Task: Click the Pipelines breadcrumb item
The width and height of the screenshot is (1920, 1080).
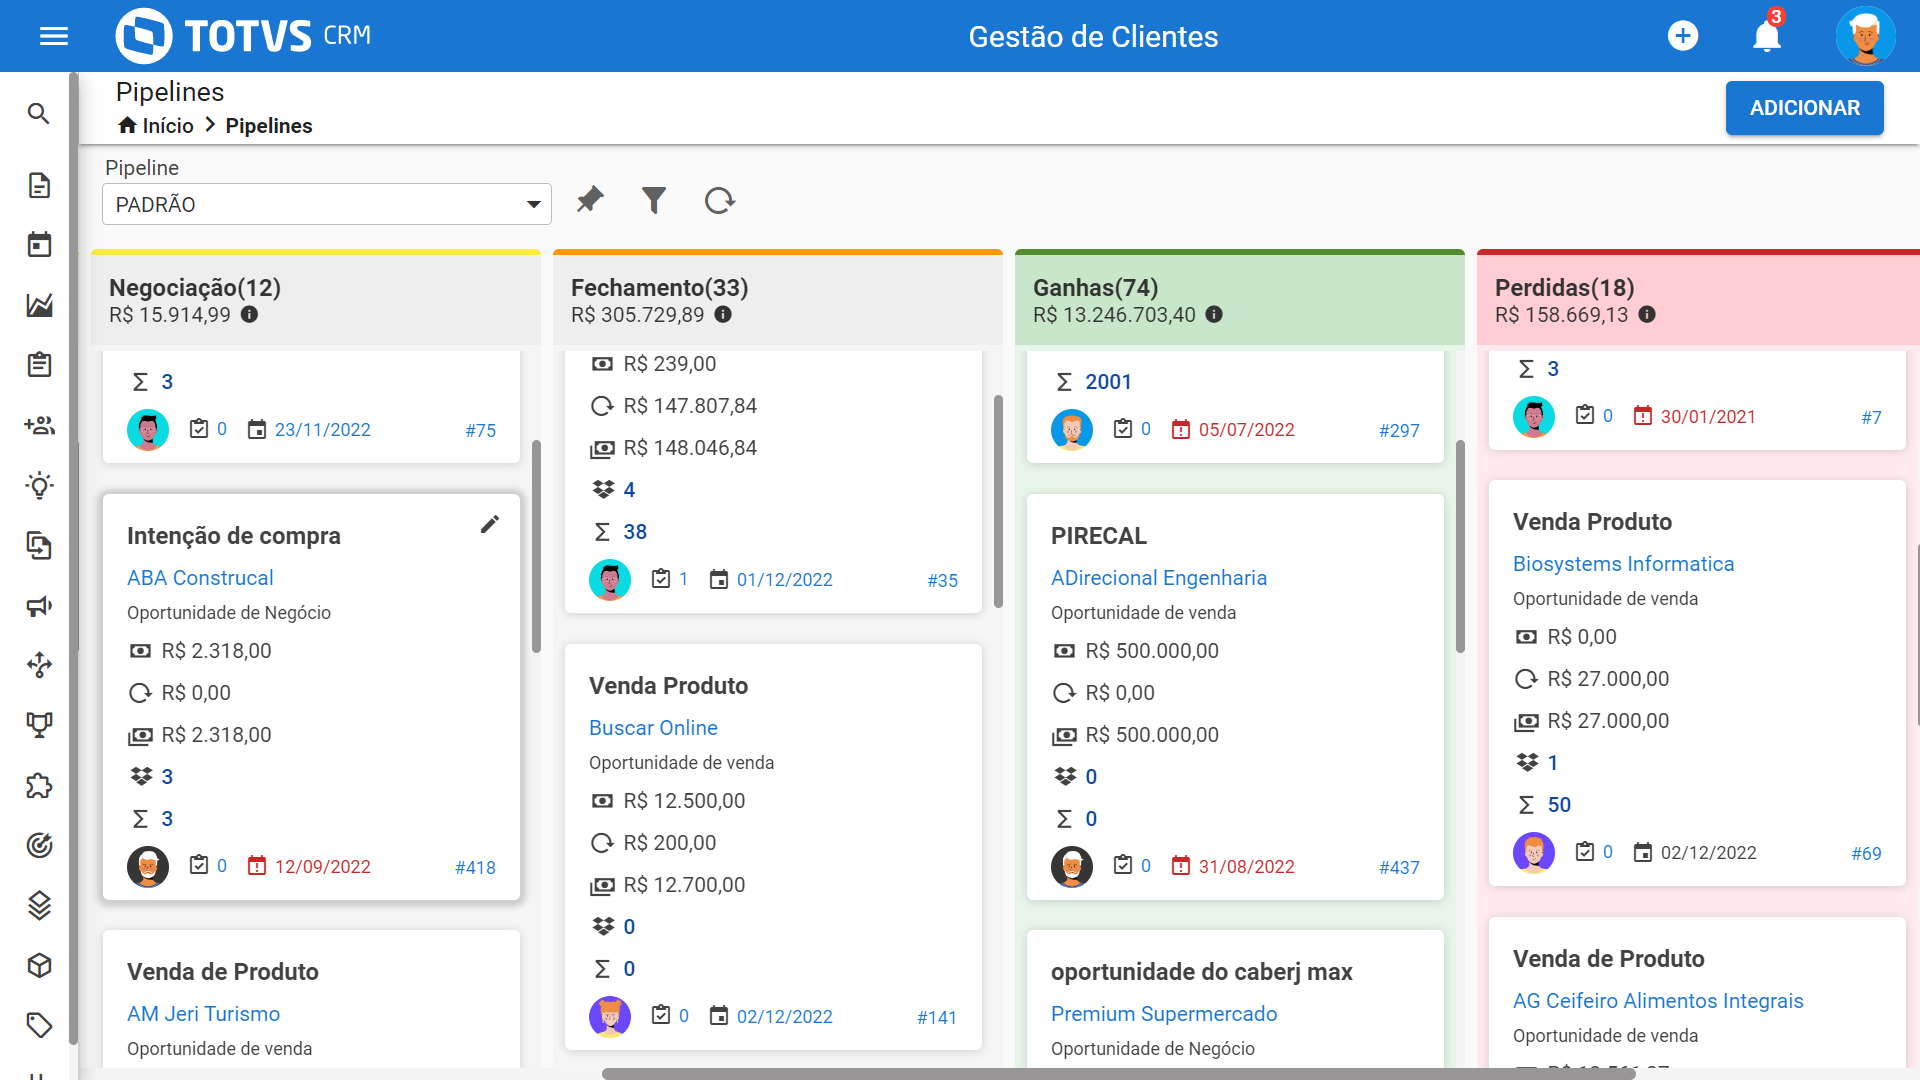Action: click(269, 126)
